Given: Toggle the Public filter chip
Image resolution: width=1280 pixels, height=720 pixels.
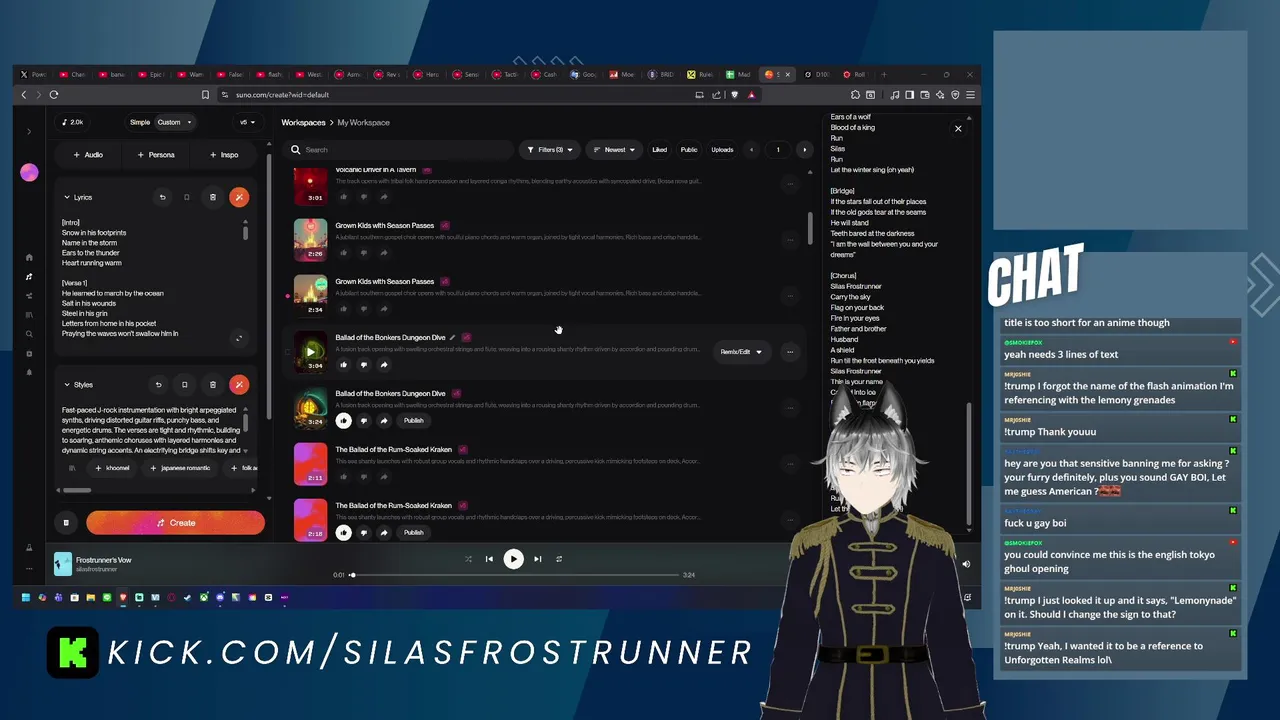Looking at the screenshot, I should [689, 150].
